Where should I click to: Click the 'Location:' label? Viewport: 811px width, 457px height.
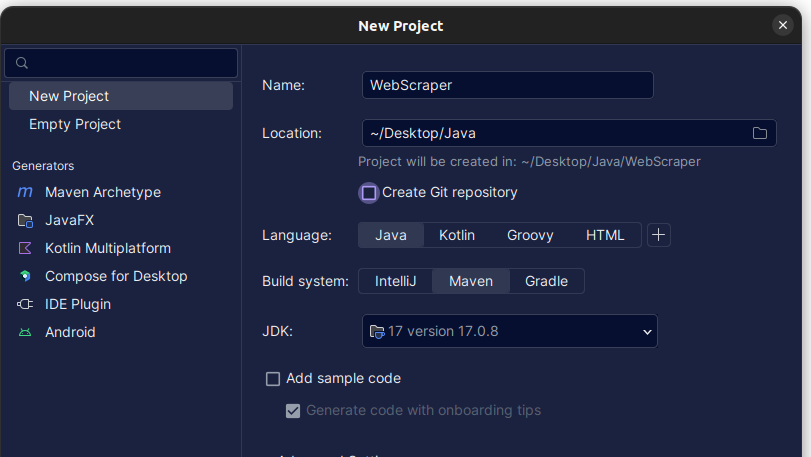click(292, 133)
